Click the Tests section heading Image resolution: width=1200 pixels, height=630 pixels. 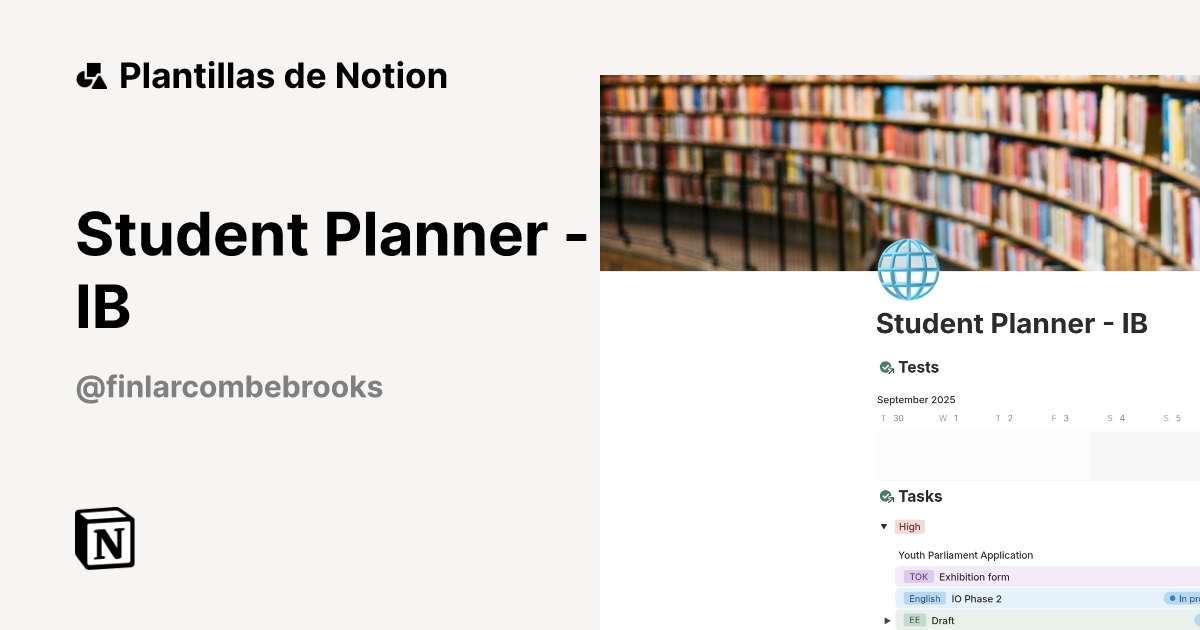(918, 367)
